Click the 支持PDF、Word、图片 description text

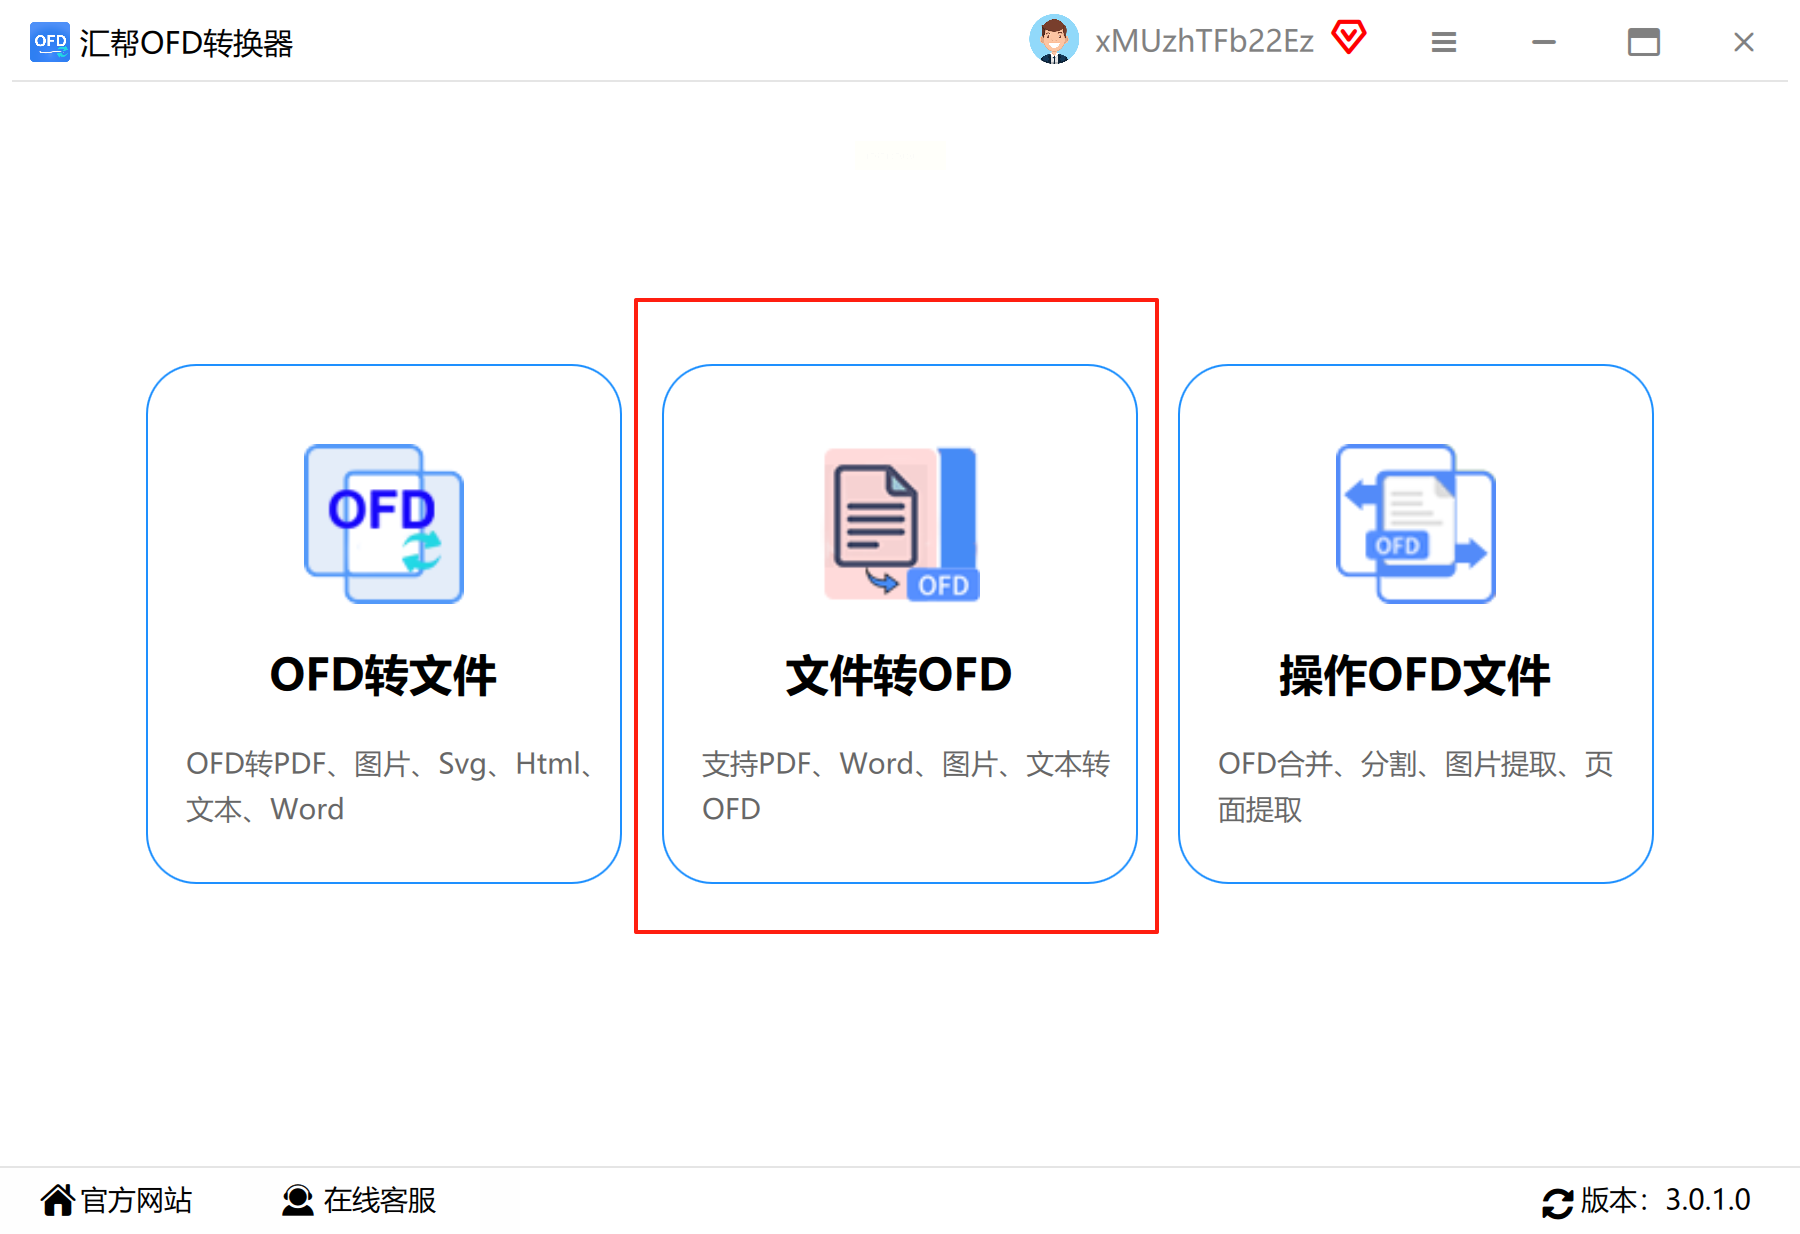coord(906,786)
